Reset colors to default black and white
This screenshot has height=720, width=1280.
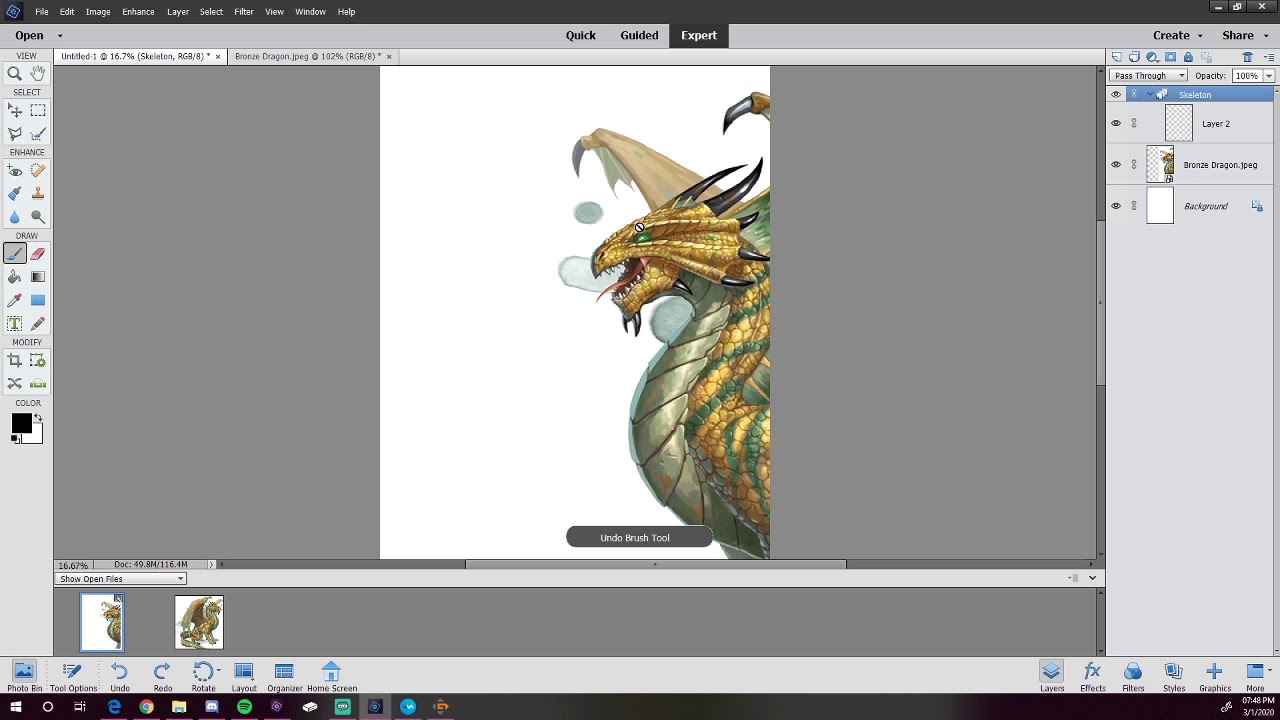point(15,439)
